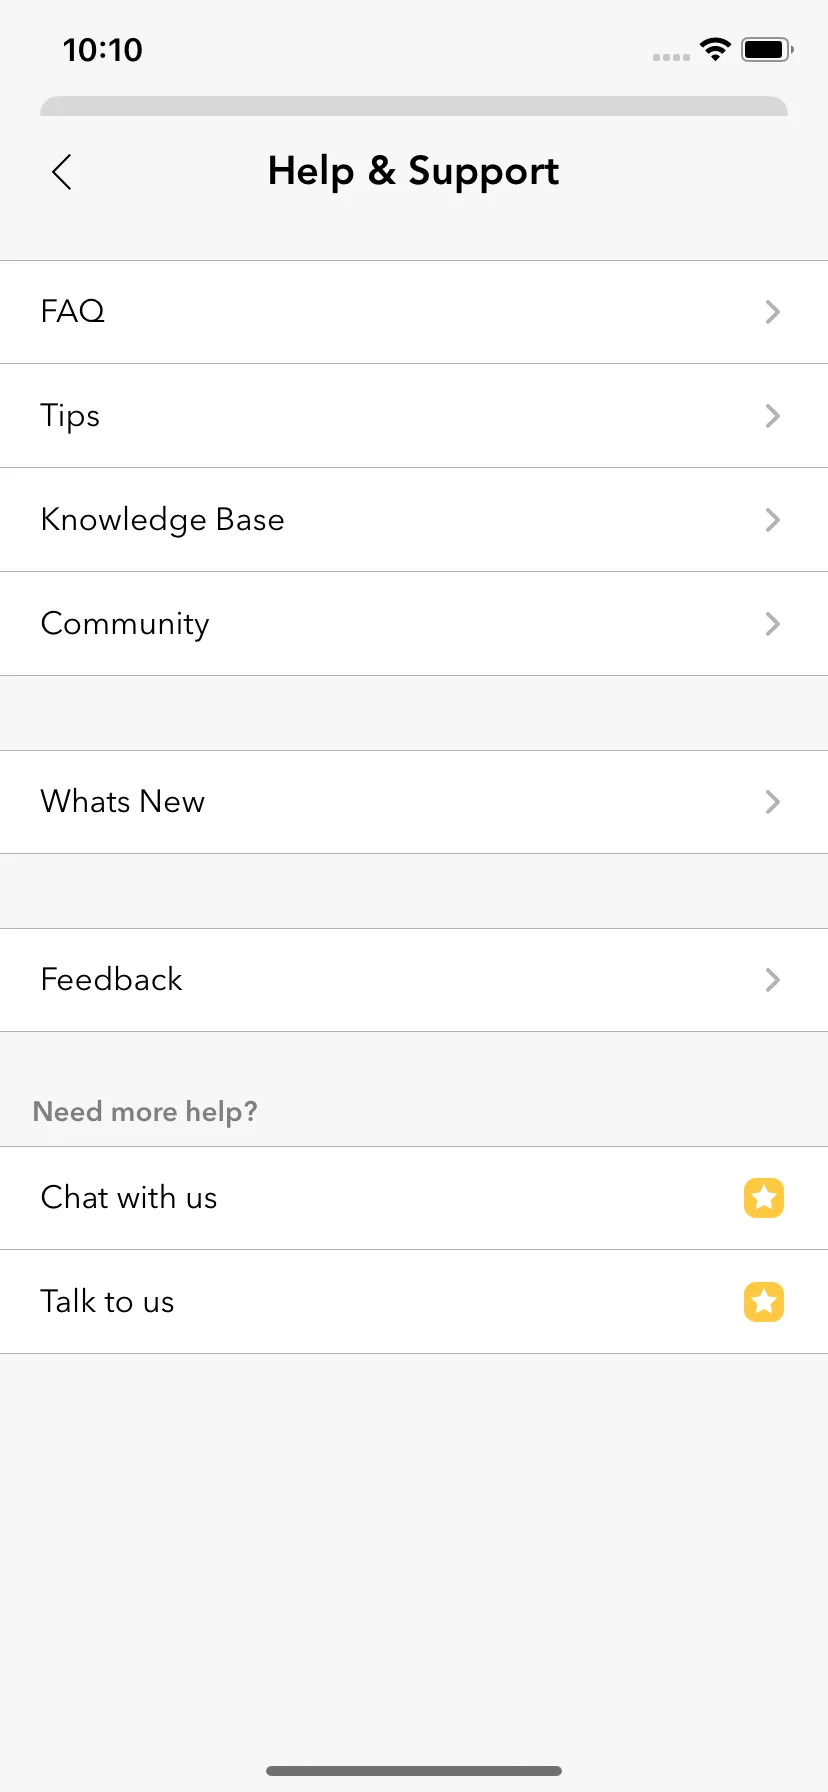Screen dimensions: 828x1792
Task: Open the Feedback option
Action: coord(414,980)
